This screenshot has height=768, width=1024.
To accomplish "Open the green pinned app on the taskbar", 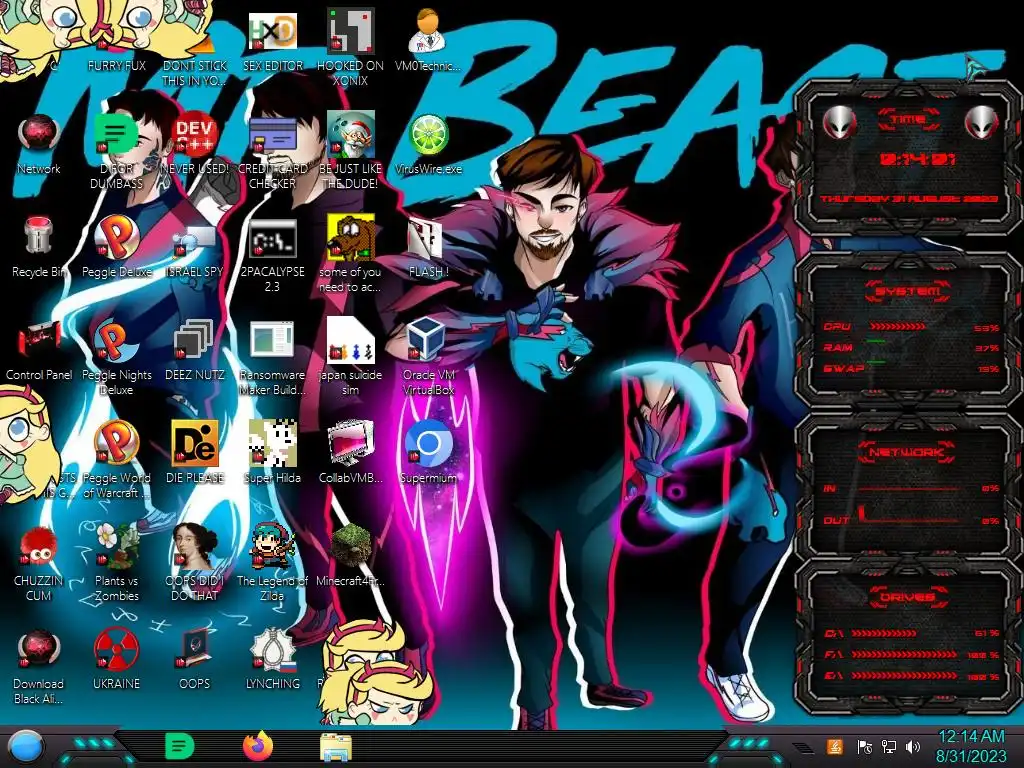I will coord(179,746).
